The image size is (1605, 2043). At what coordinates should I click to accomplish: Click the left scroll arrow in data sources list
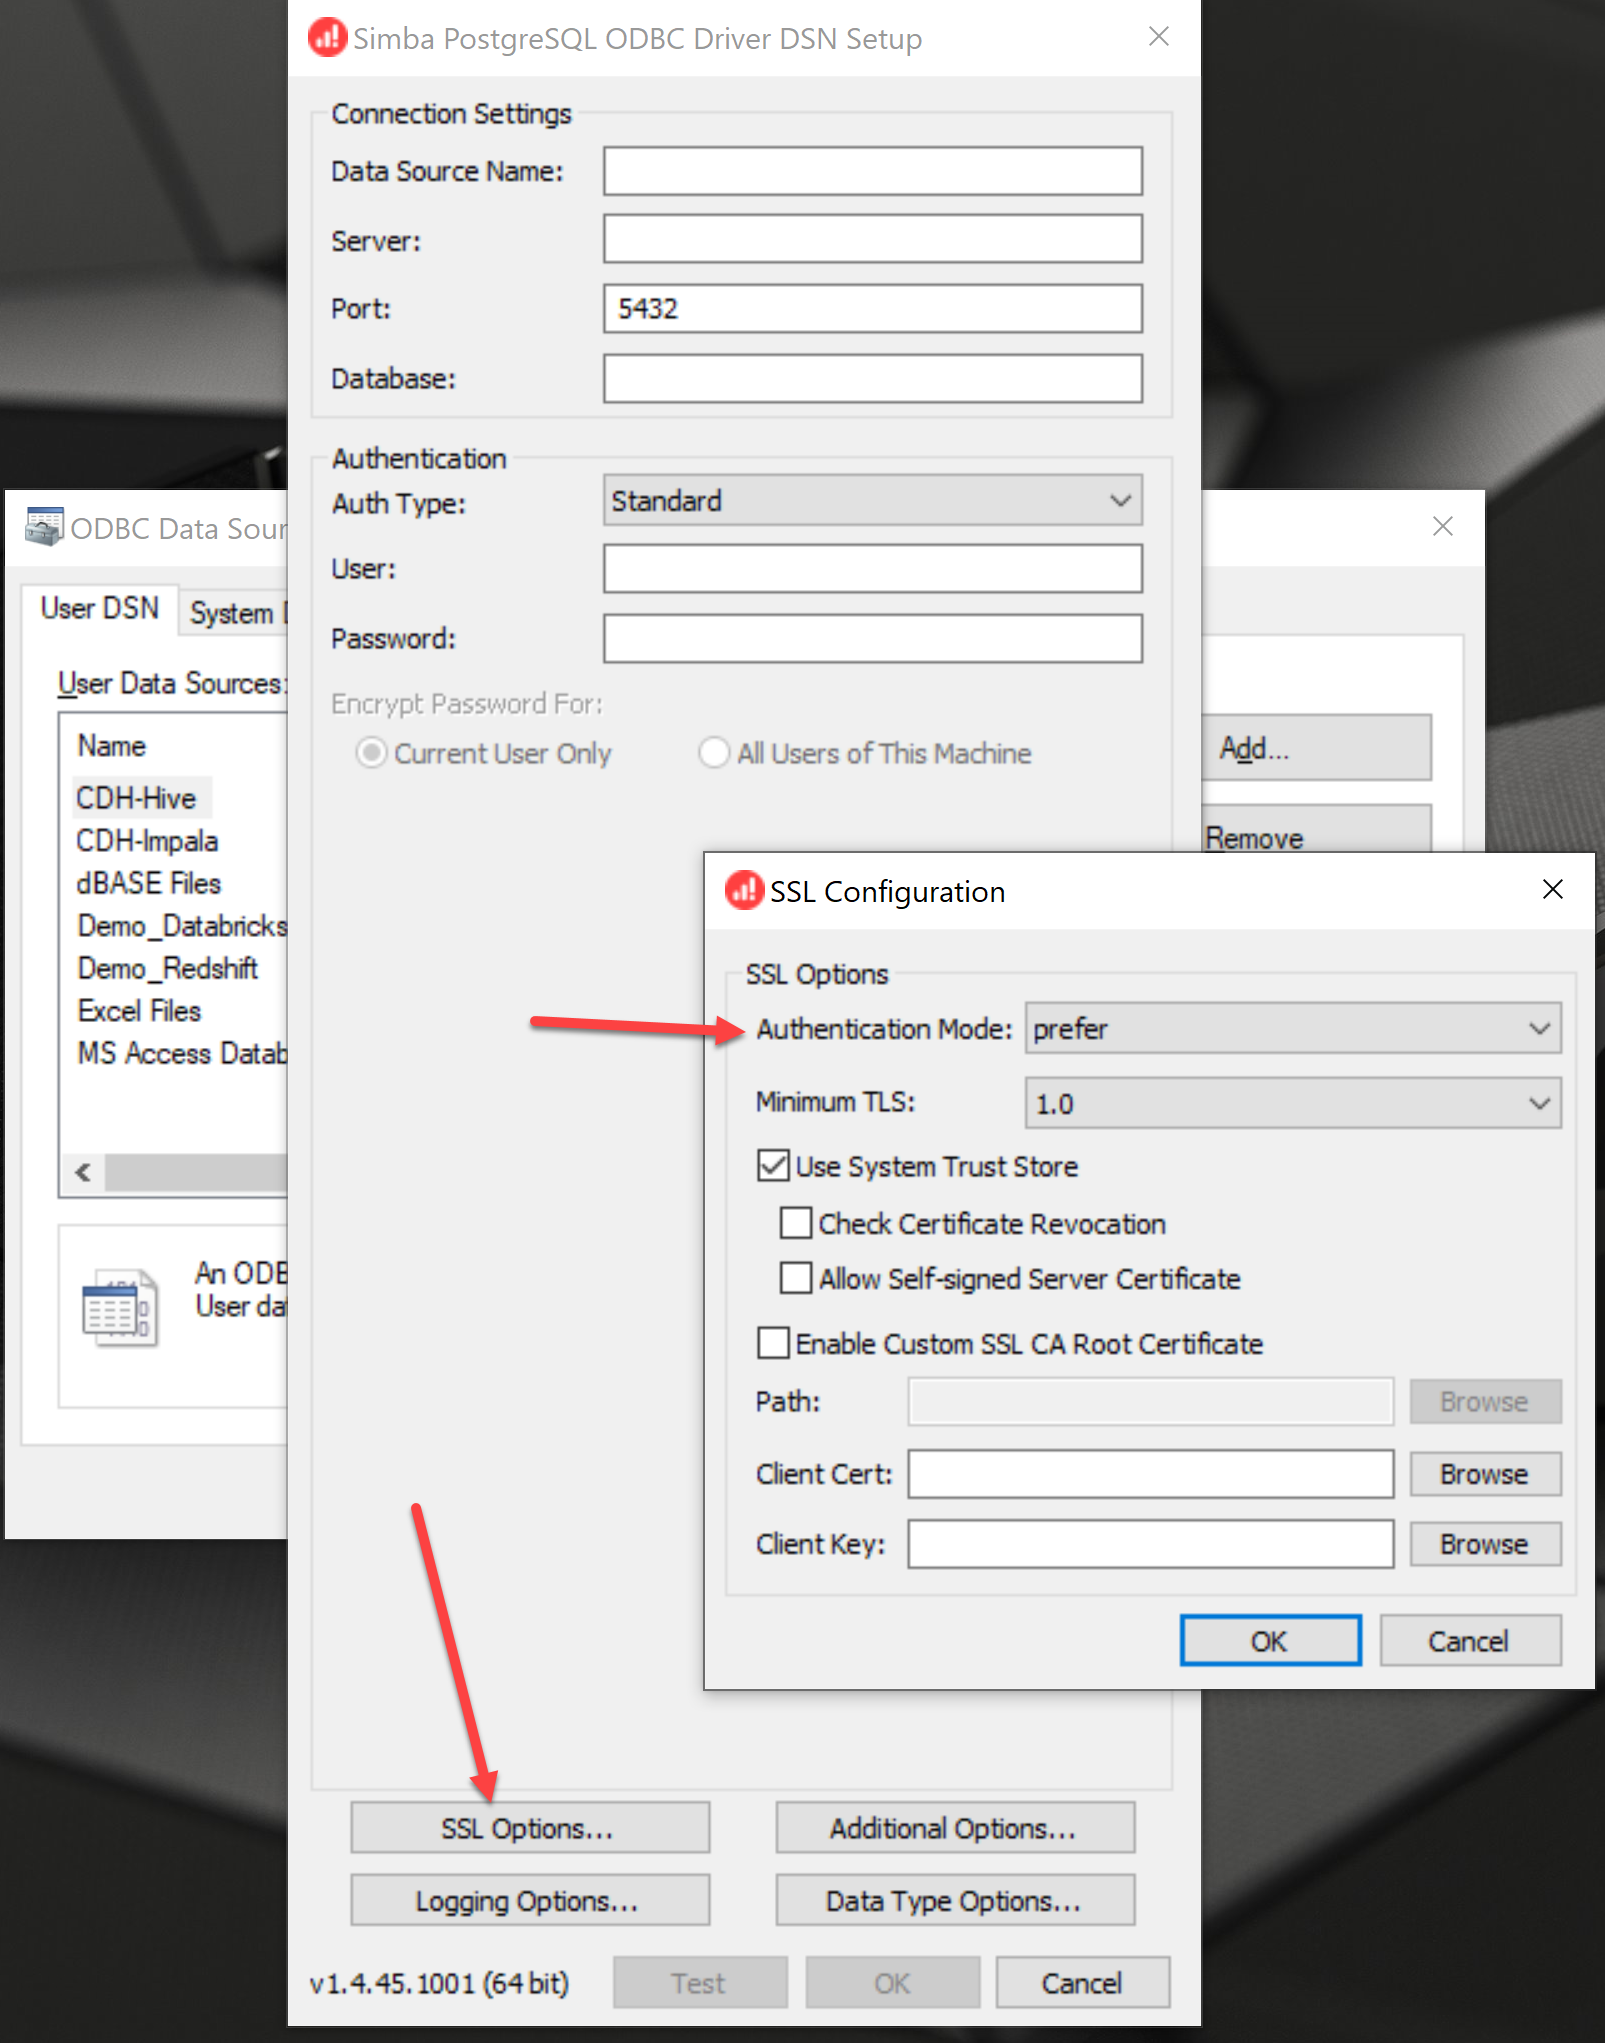[x=83, y=1172]
